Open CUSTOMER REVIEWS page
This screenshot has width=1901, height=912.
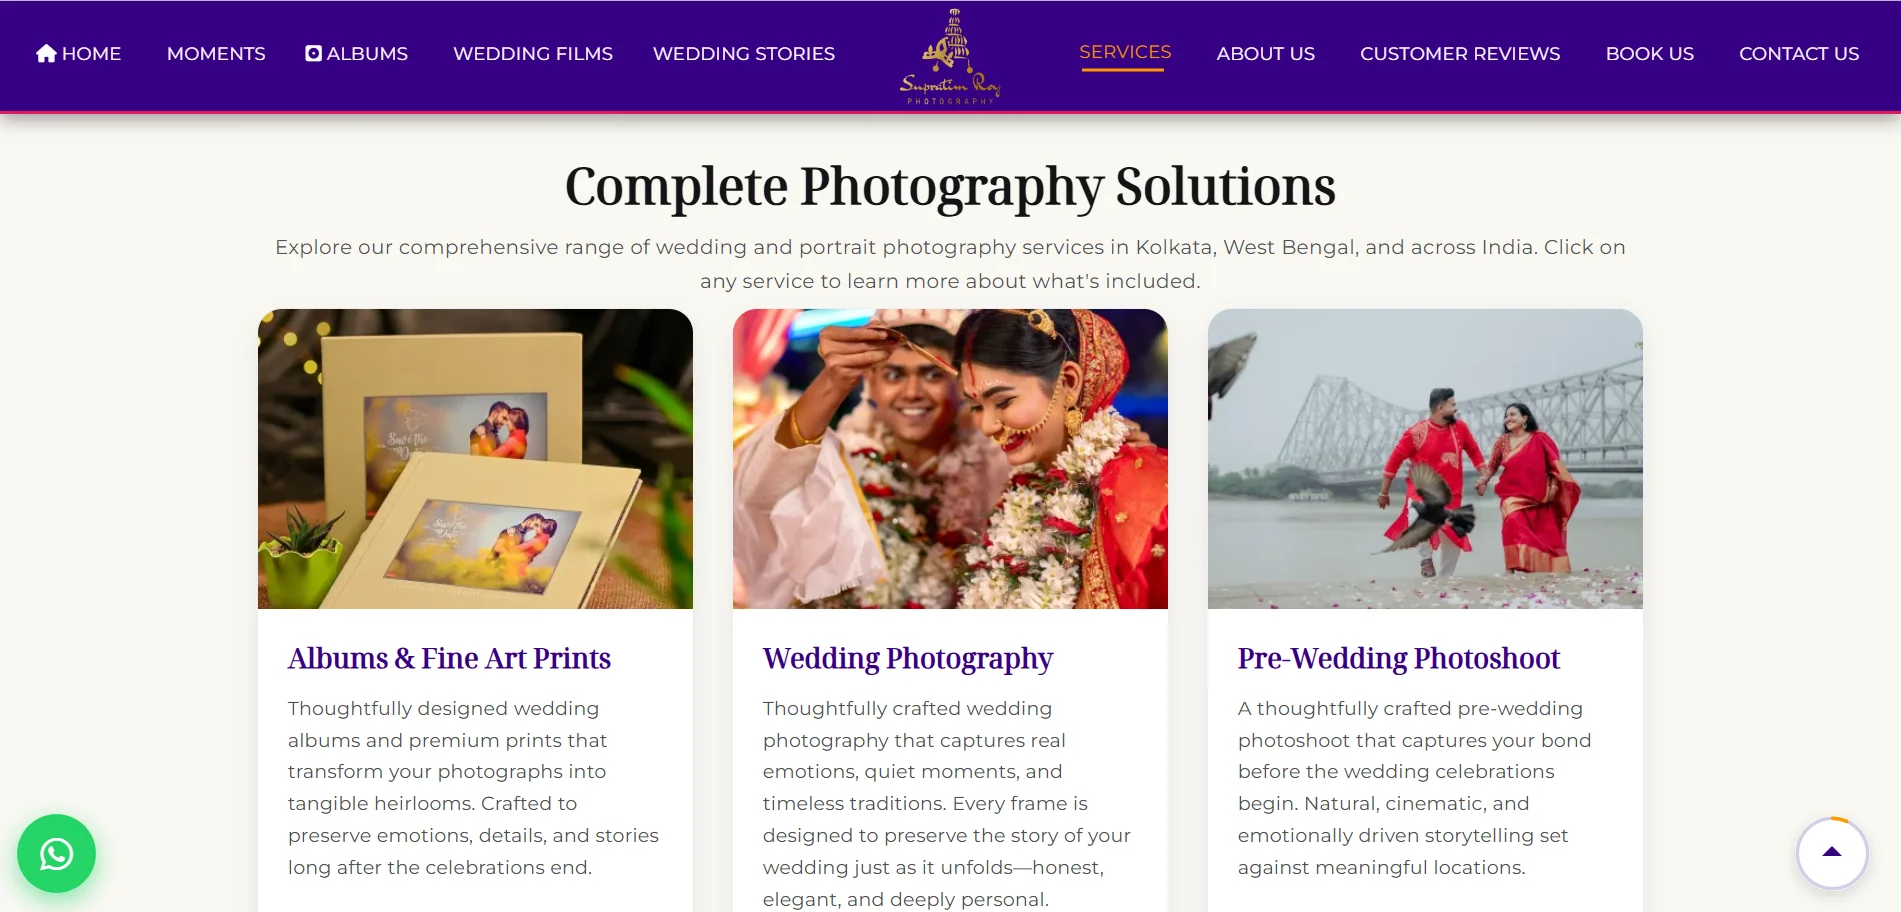coord(1460,54)
